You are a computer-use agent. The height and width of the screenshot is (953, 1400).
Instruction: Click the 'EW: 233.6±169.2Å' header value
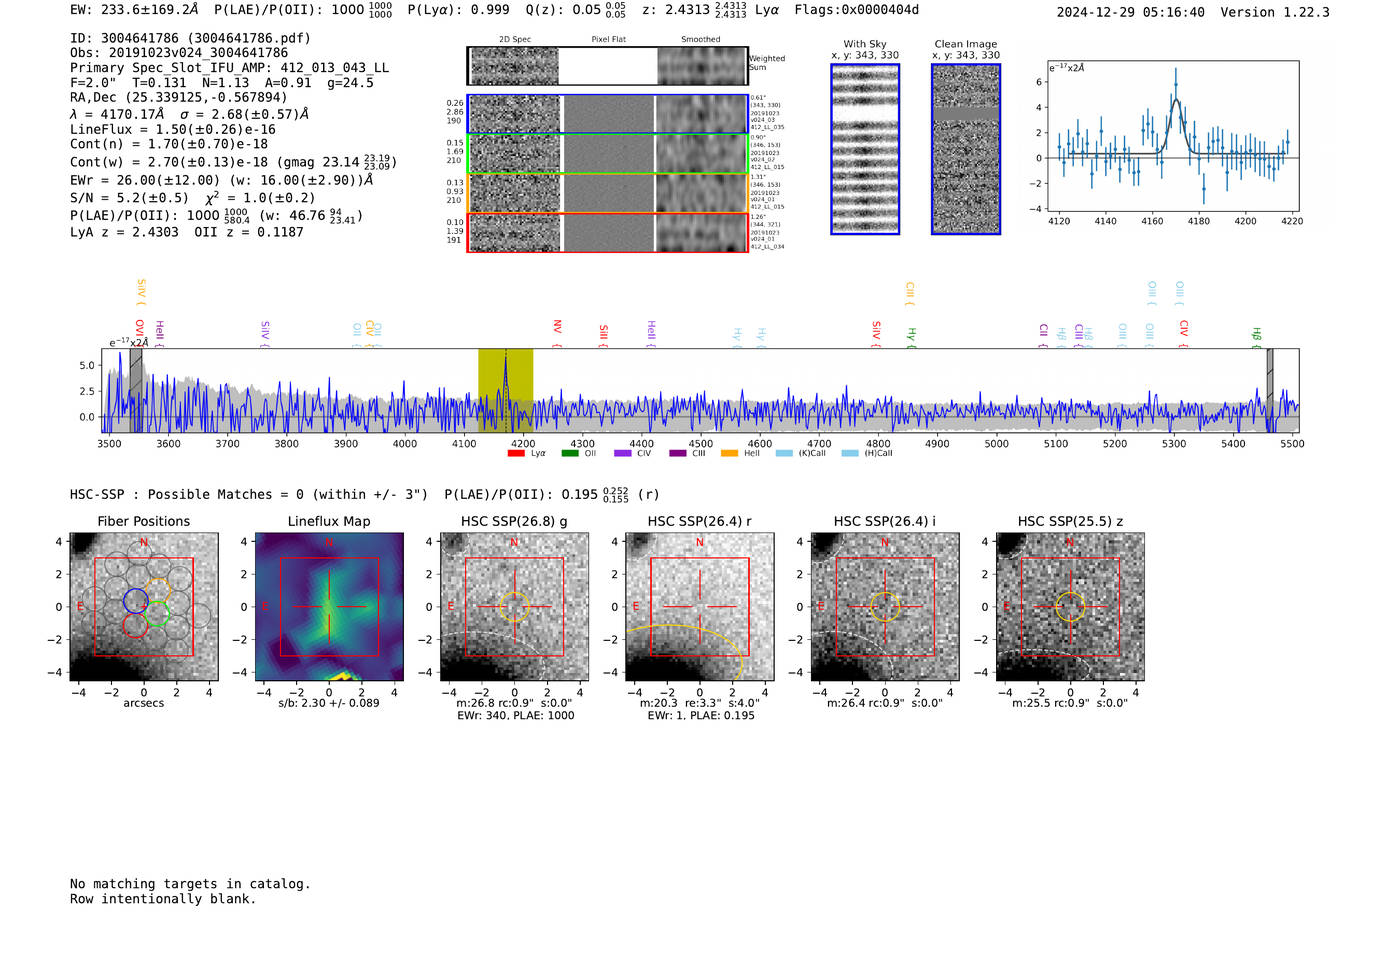[x=134, y=10]
